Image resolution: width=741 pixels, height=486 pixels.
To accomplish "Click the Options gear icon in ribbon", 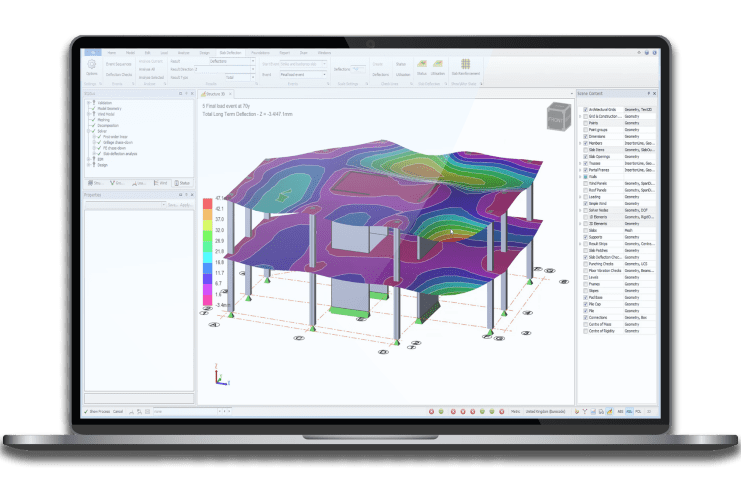I will coord(92,63).
